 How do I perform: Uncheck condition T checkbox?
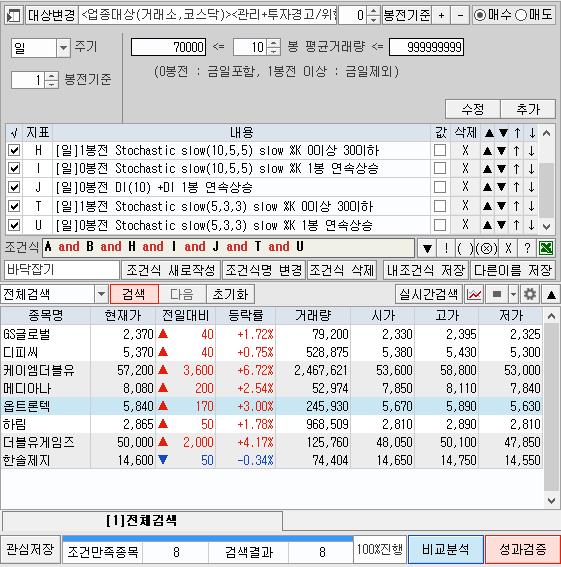tap(14, 206)
